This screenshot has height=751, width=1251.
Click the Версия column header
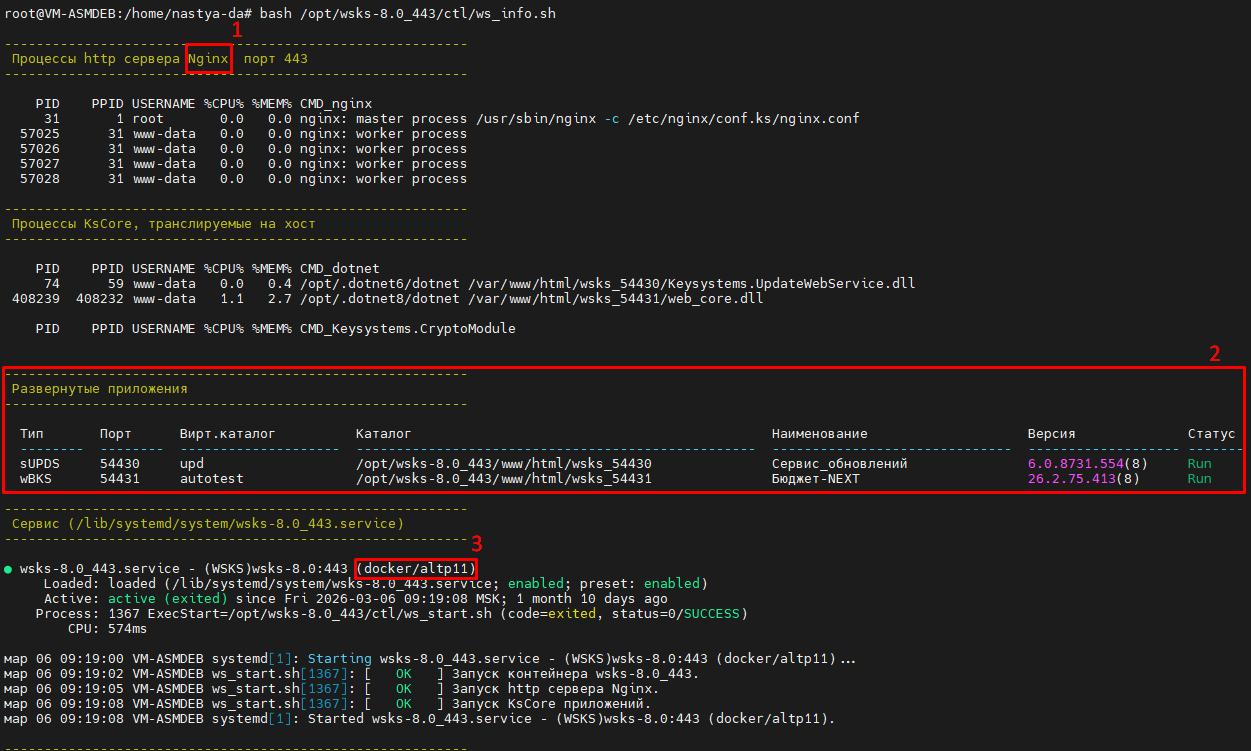coord(1051,434)
